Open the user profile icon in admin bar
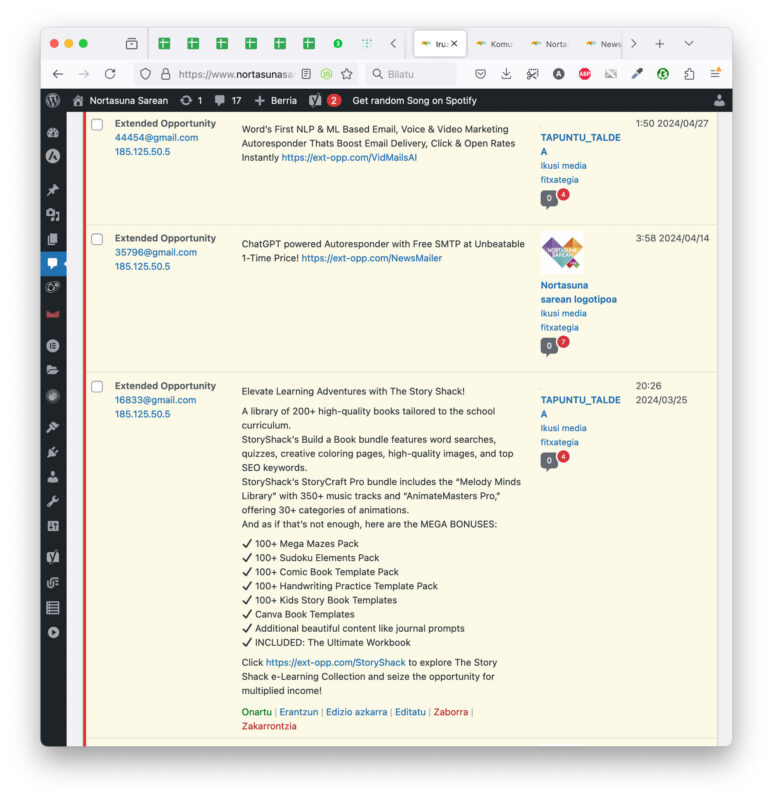 [719, 101]
